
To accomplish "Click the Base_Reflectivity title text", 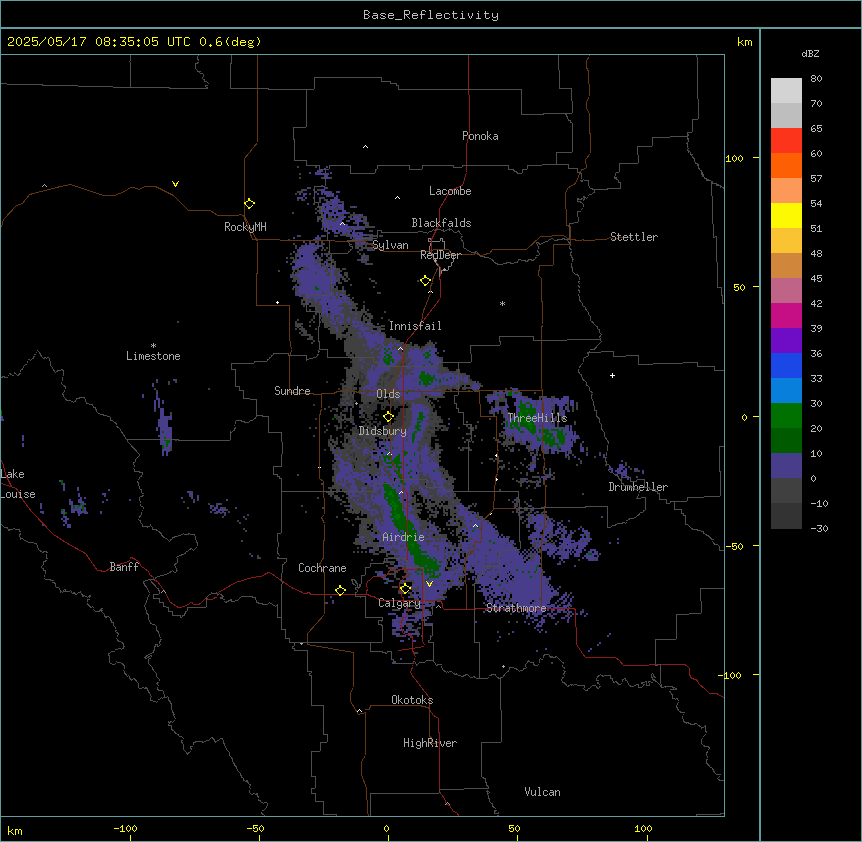I will pyautogui.click(x=431, y=15).
